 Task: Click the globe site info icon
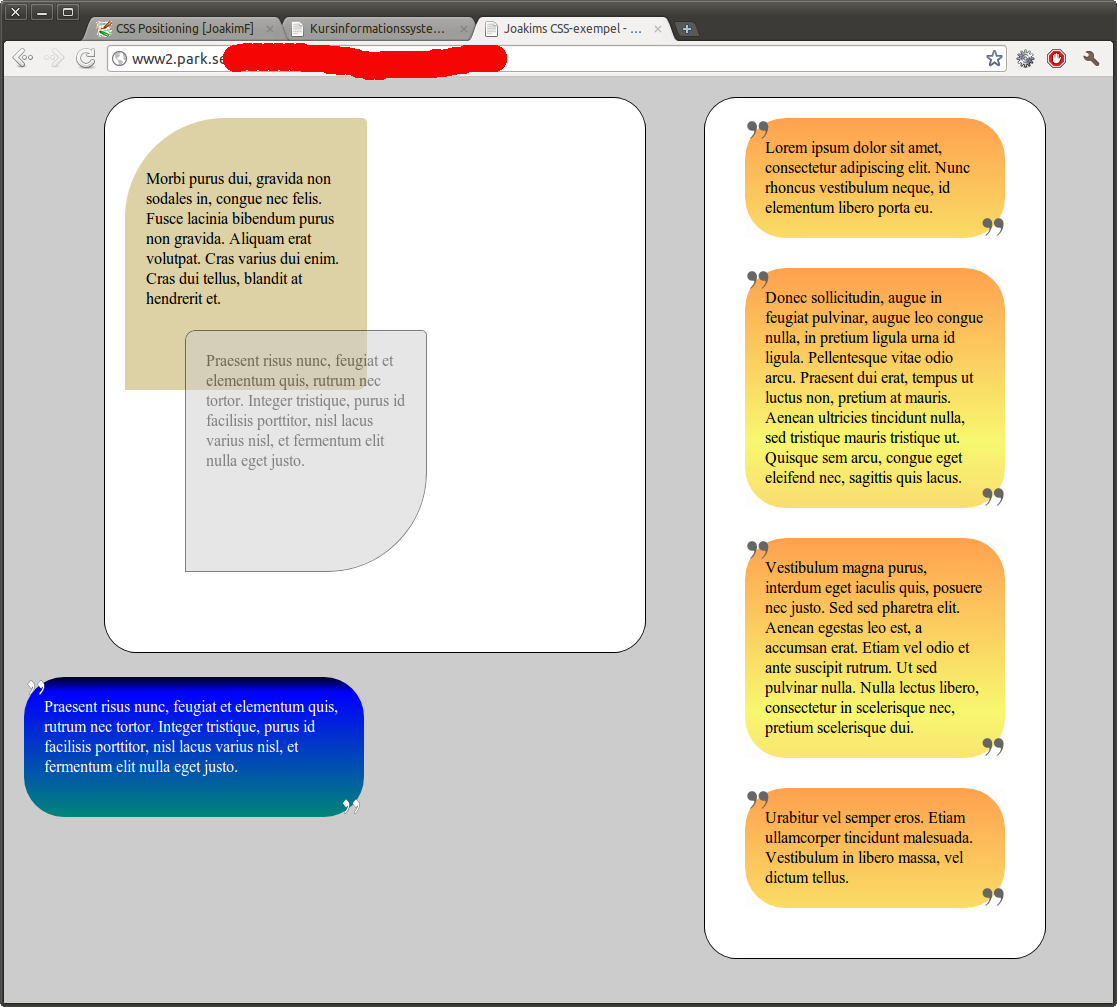[x=120, y=59]
